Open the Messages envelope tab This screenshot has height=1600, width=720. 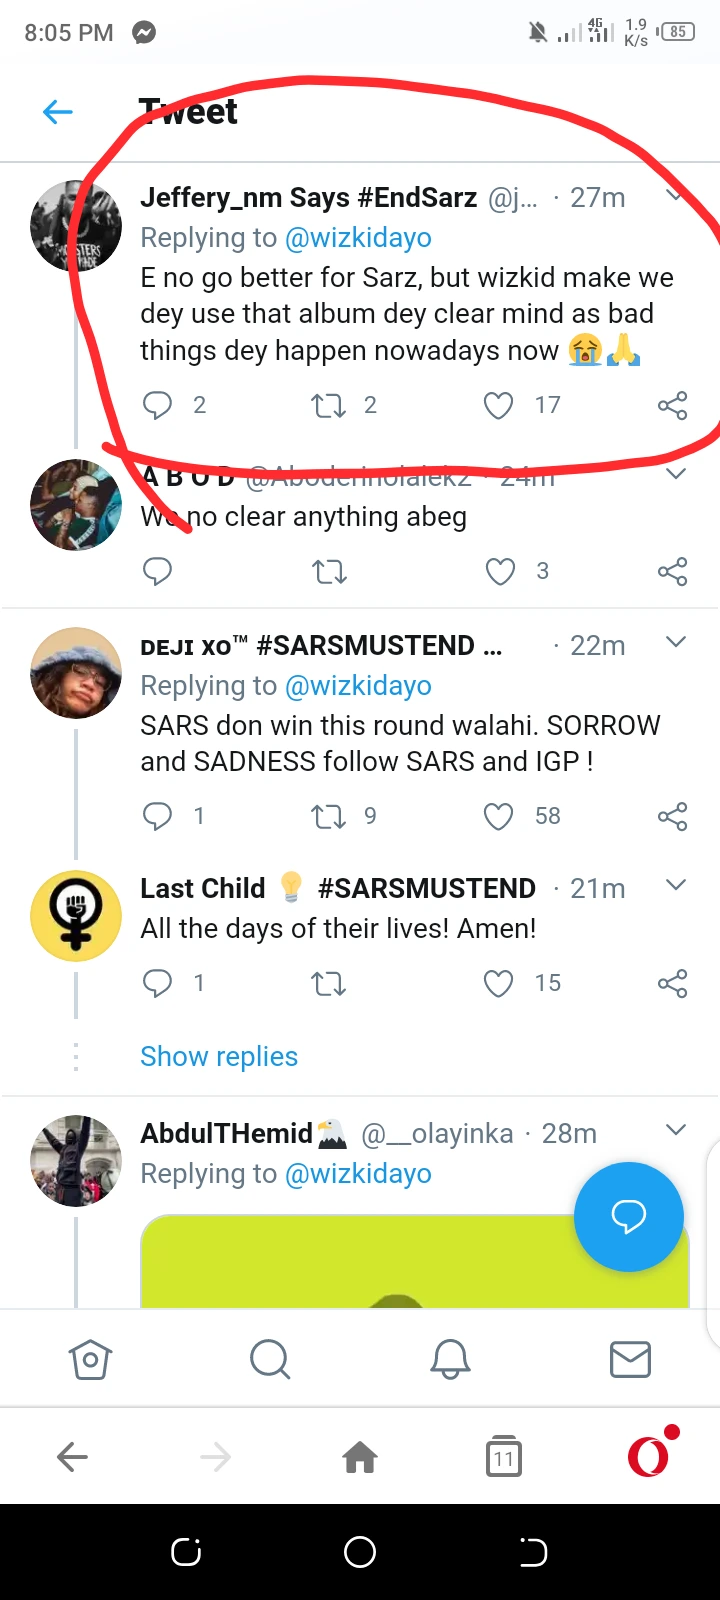pyautogui.click(x=630, y=1359)
